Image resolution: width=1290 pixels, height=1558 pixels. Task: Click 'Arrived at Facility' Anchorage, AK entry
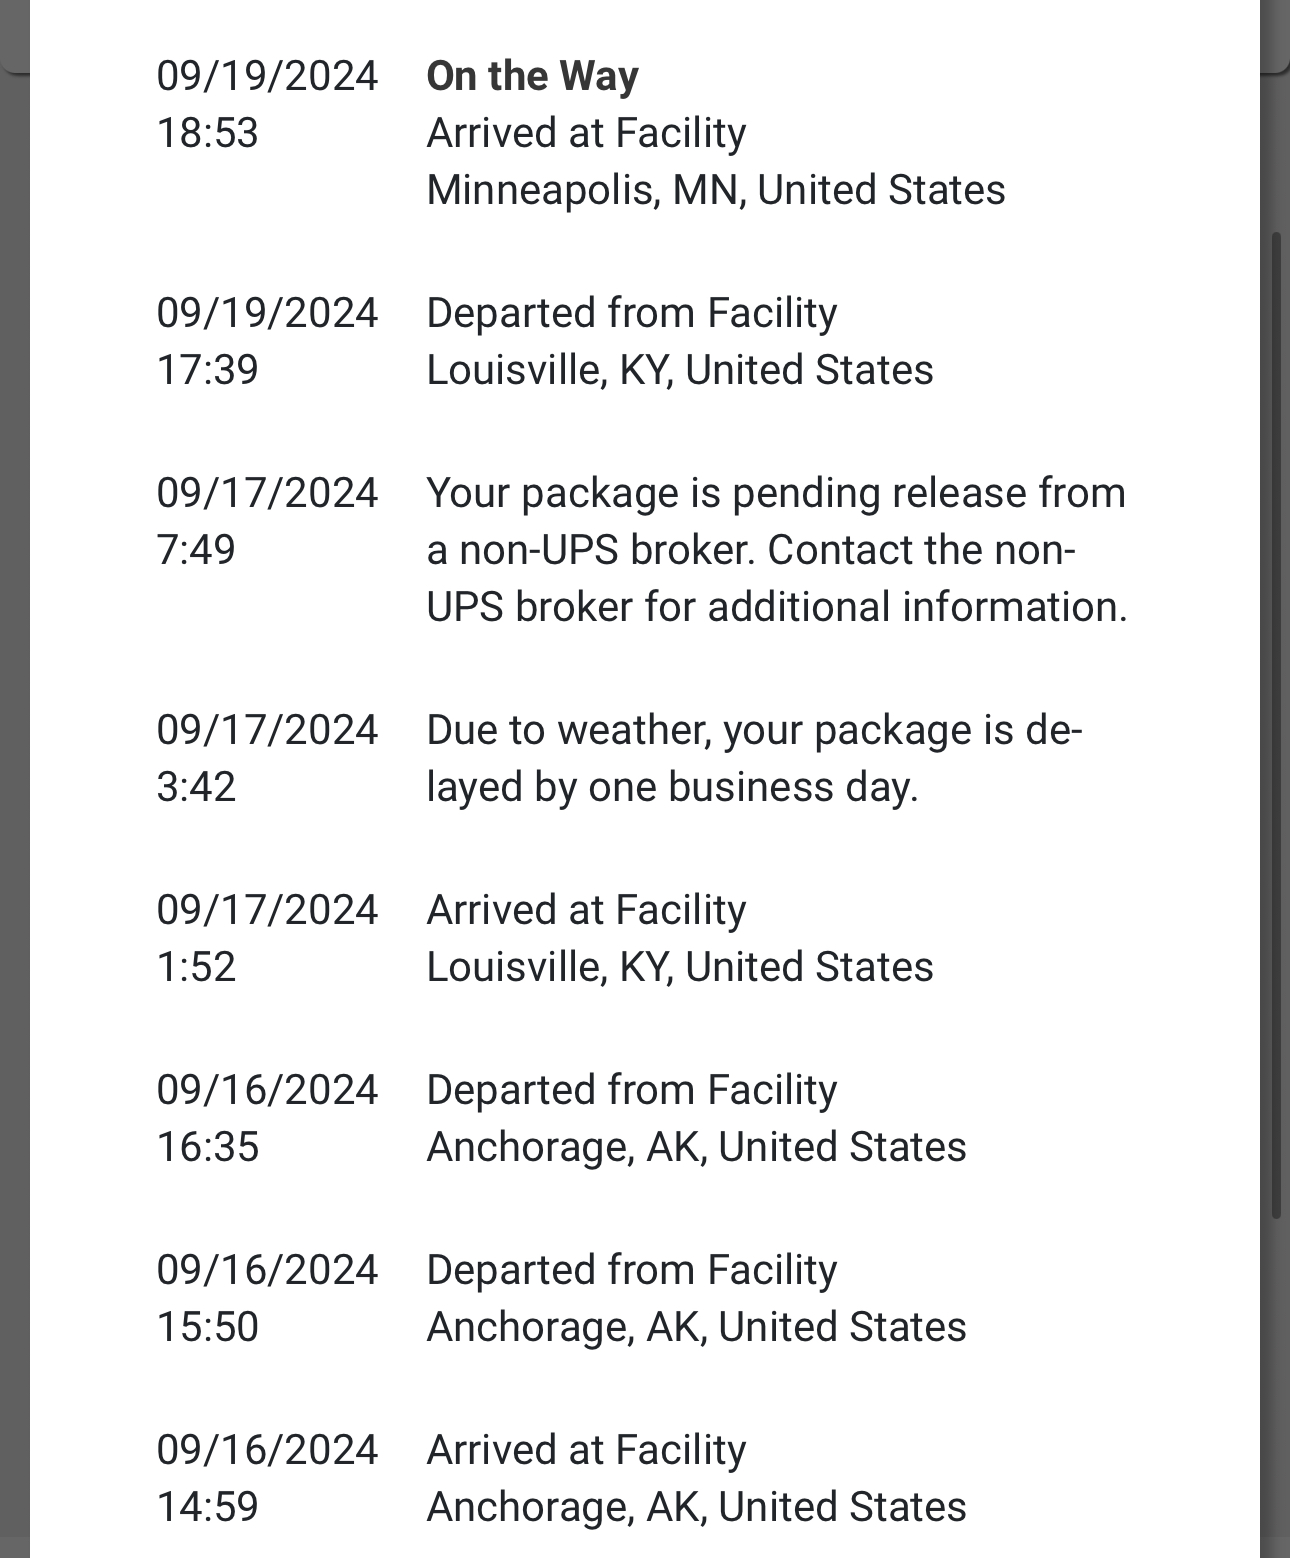696,1478
